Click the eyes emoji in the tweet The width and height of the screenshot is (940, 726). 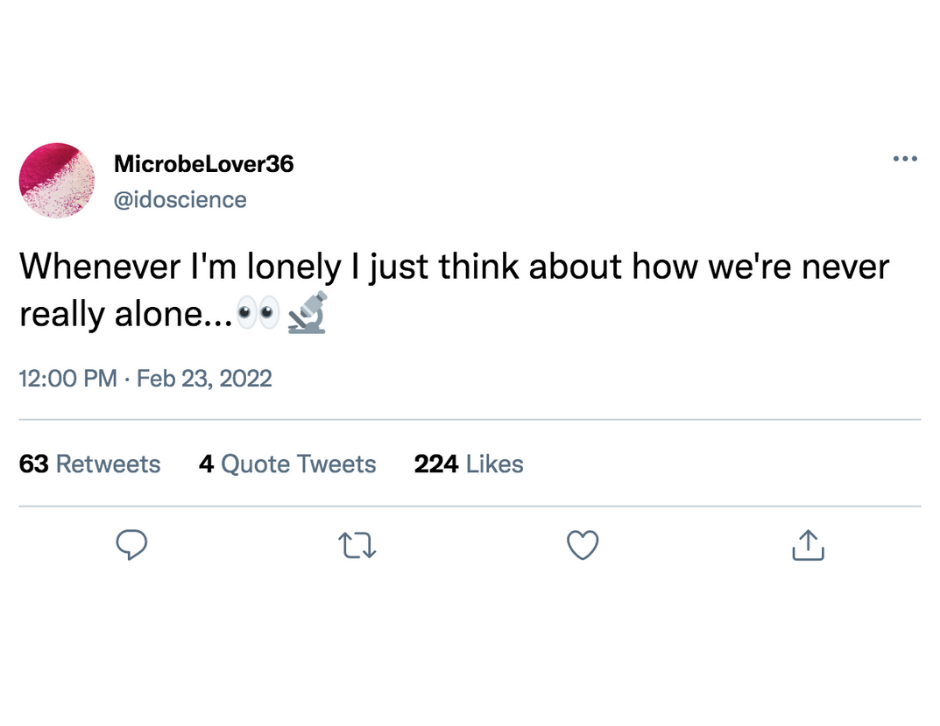click(x=258, y=314)
